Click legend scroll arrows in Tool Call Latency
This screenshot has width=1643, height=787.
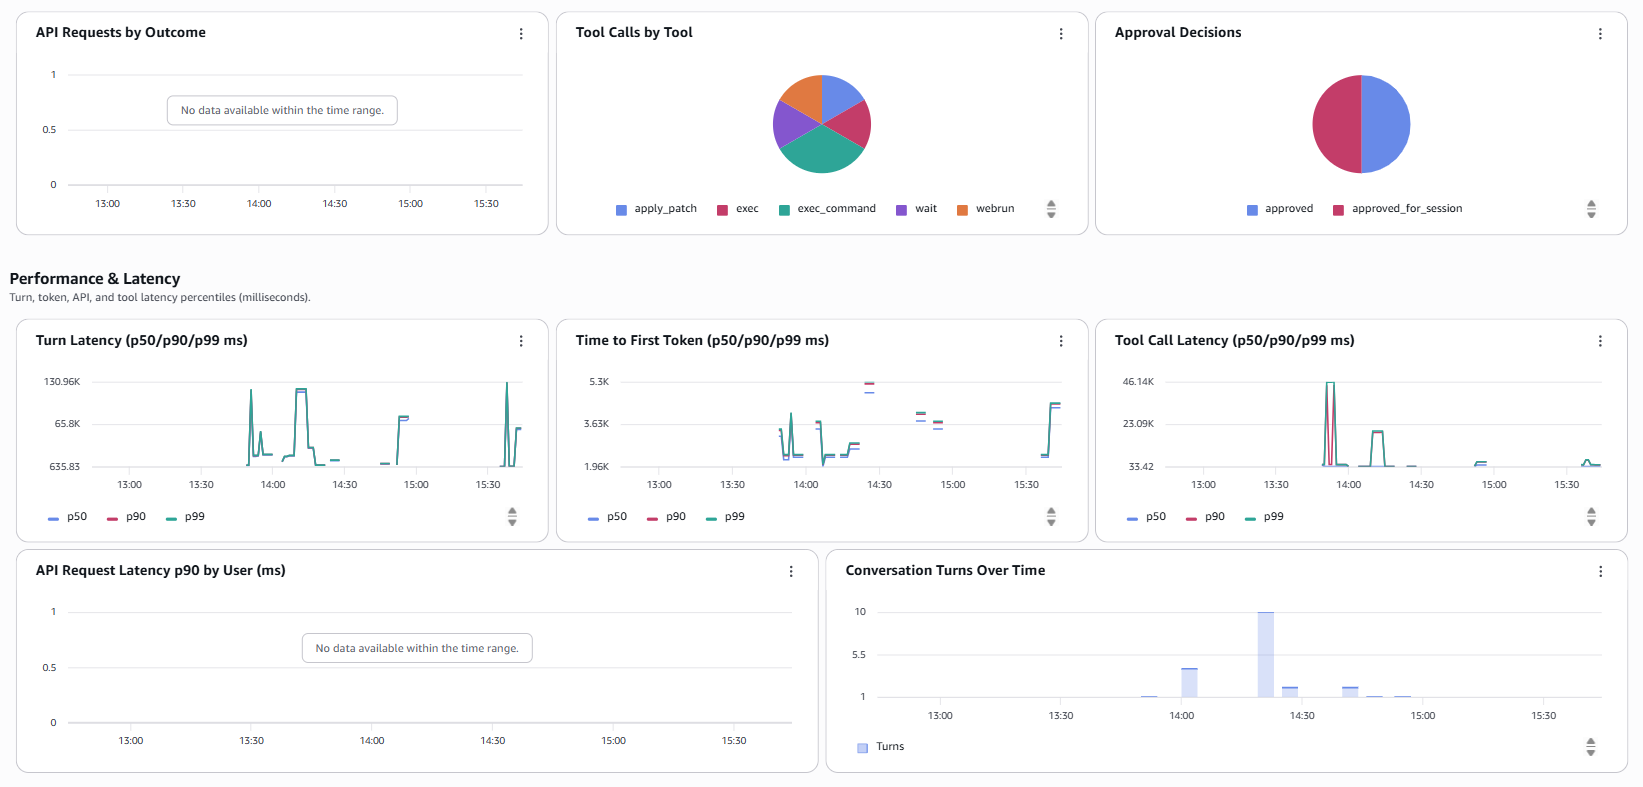pyautogui.click(x=1591, y=517)
